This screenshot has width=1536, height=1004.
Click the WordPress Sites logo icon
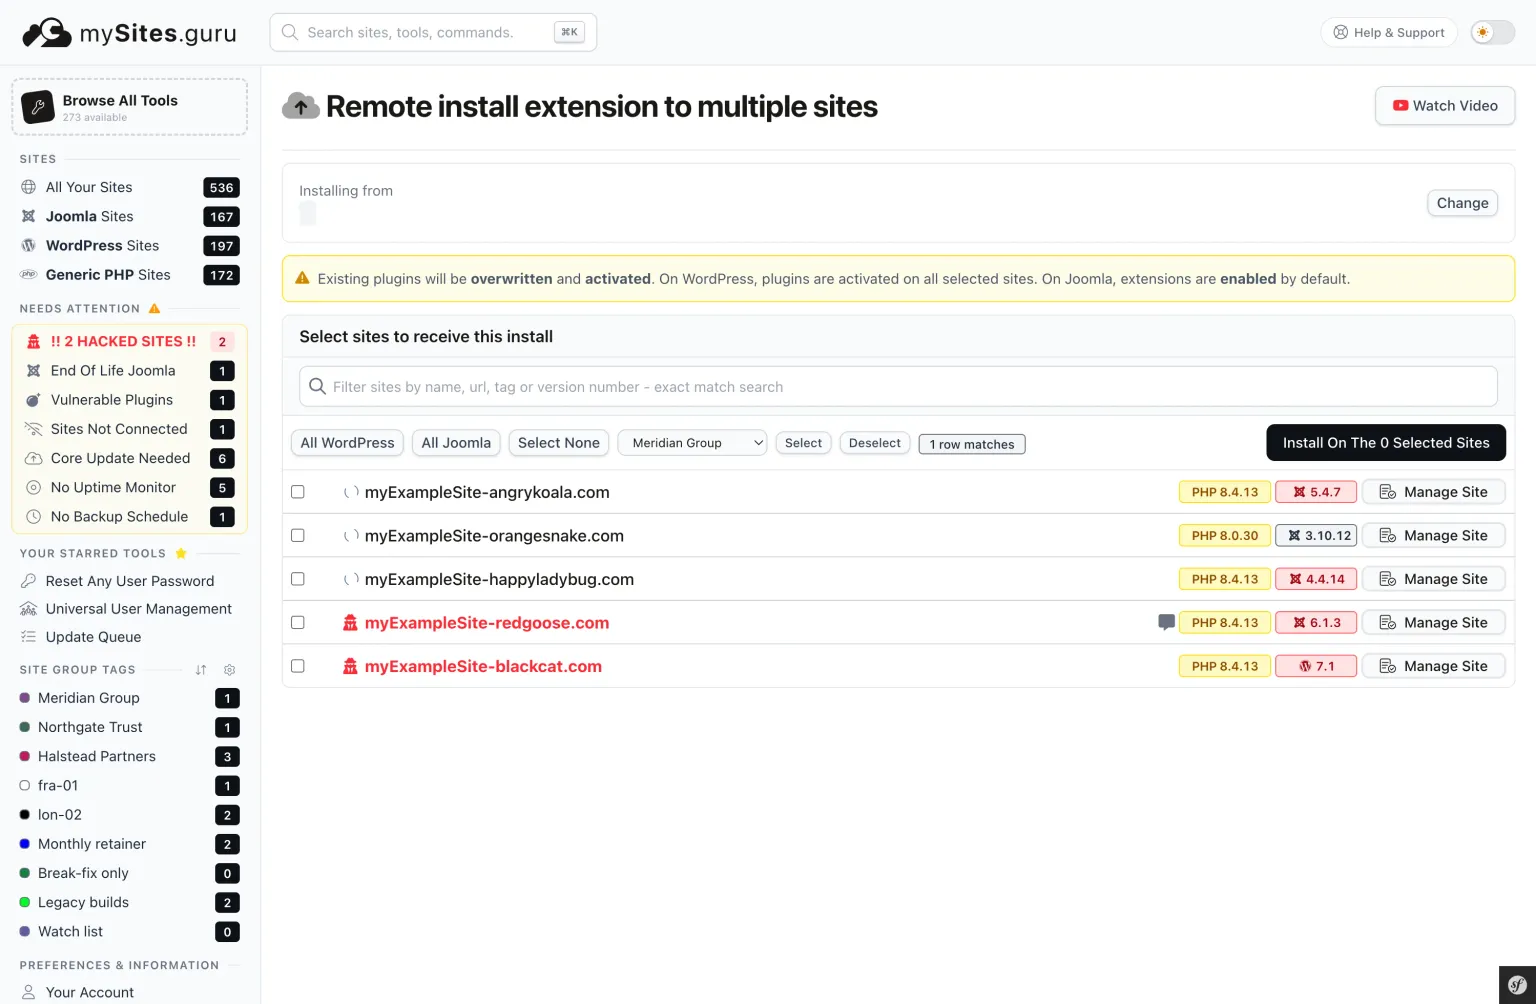(28, 245)
